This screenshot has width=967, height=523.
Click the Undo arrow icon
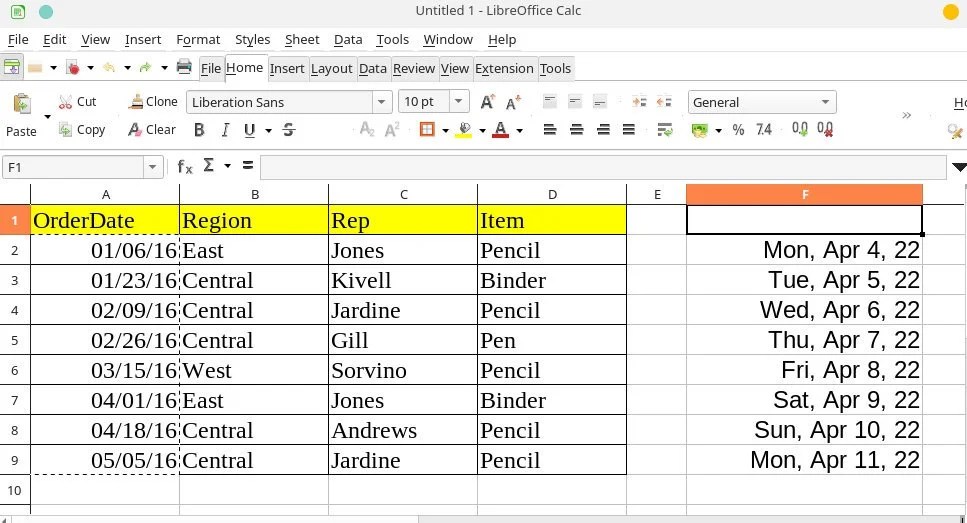[x=109, y=67]
